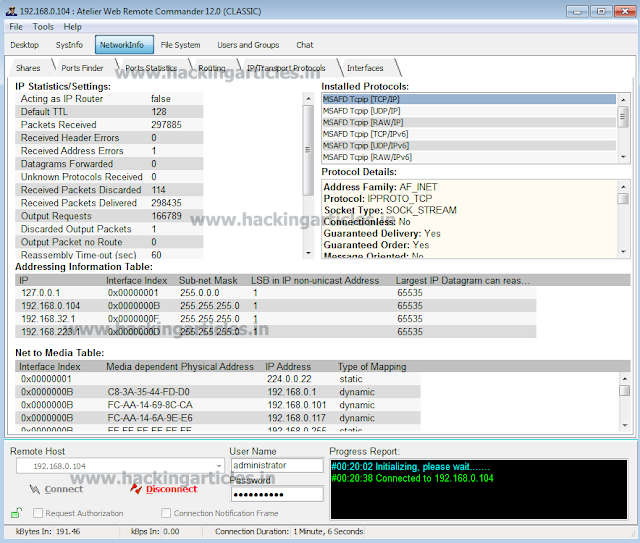Open Users and Groups section

click(x=248, y=45)
